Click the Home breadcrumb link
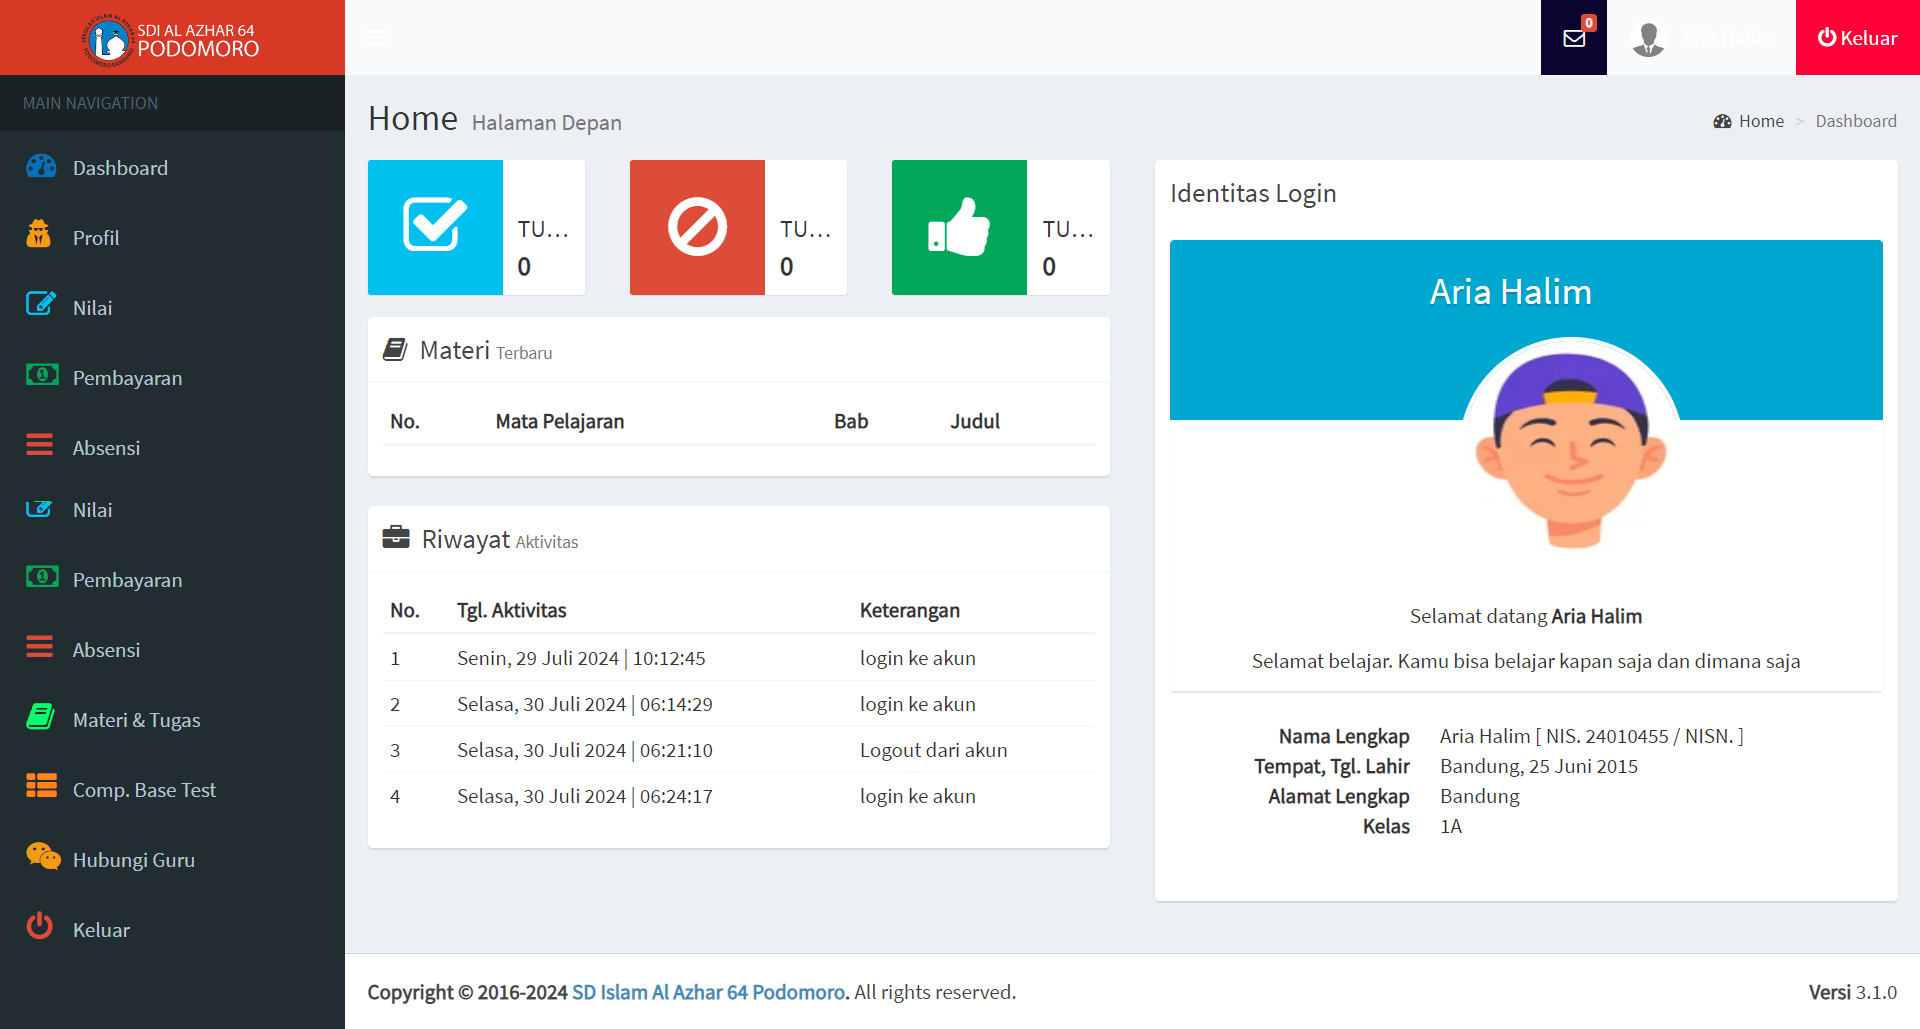Viewport: 1920px width, 1029px height. pos(1760,121)
